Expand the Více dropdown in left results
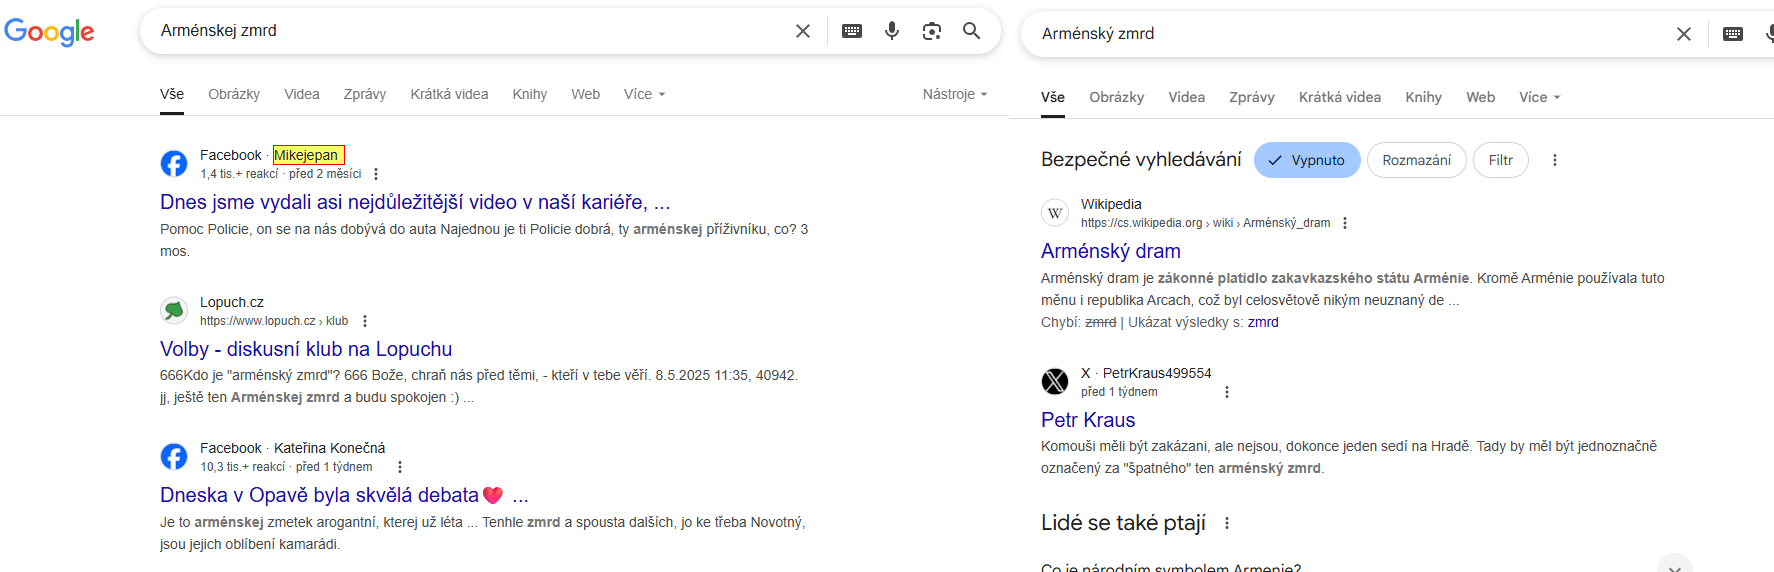 [x=645, y=94]
